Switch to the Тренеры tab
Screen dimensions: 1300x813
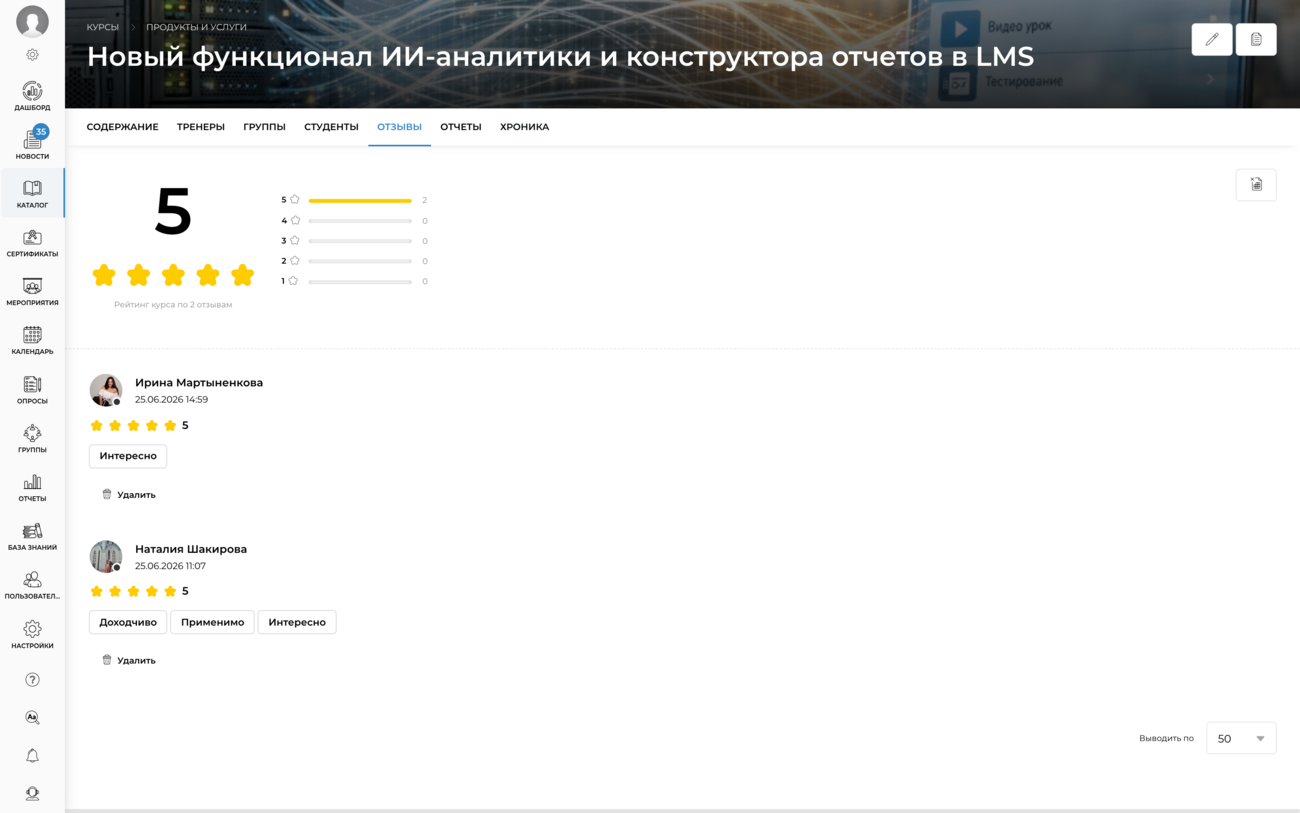point(201,127)
